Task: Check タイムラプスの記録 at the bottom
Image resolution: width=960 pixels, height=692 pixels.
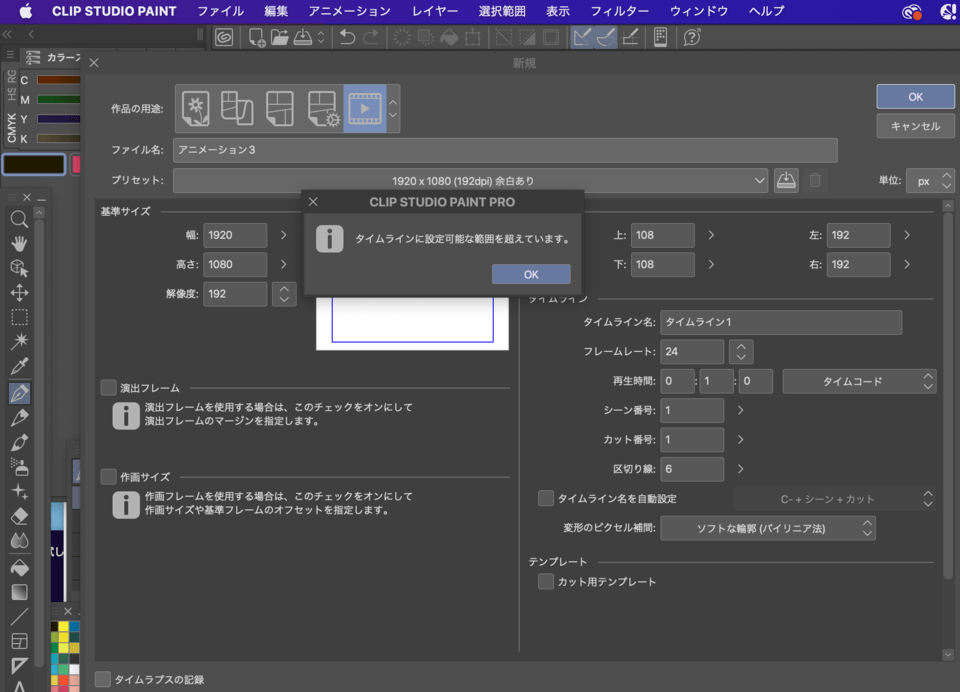Action: pos(102,678)
